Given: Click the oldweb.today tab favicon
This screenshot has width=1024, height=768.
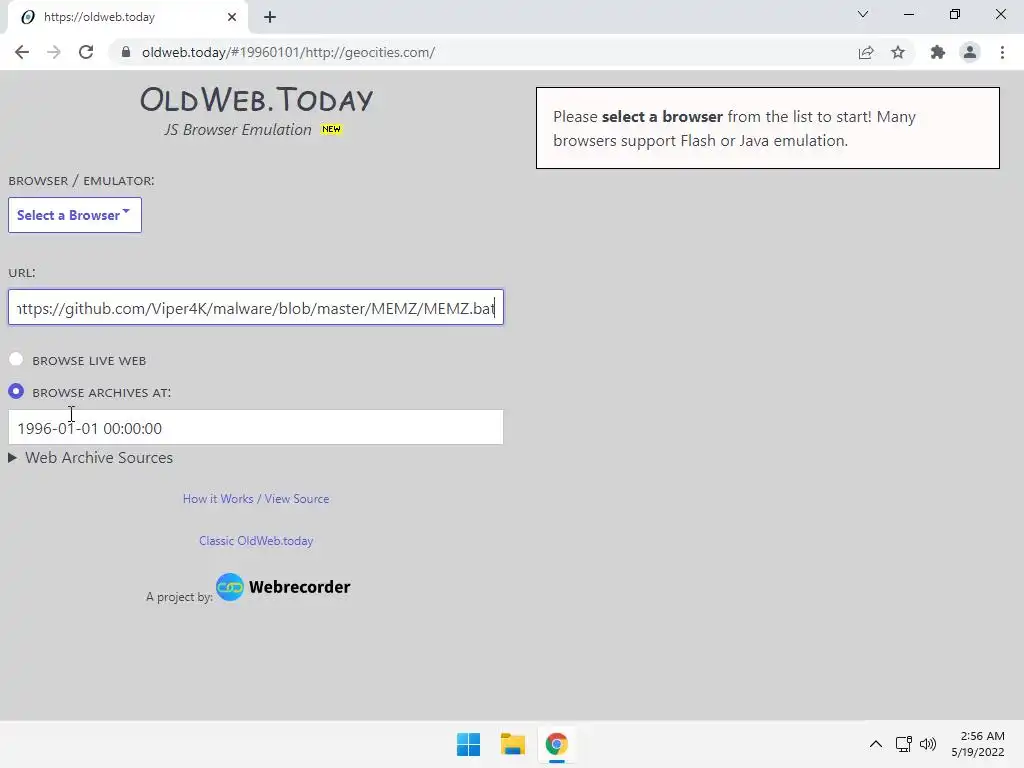Looking at the screenshot, I should (27, 17).
